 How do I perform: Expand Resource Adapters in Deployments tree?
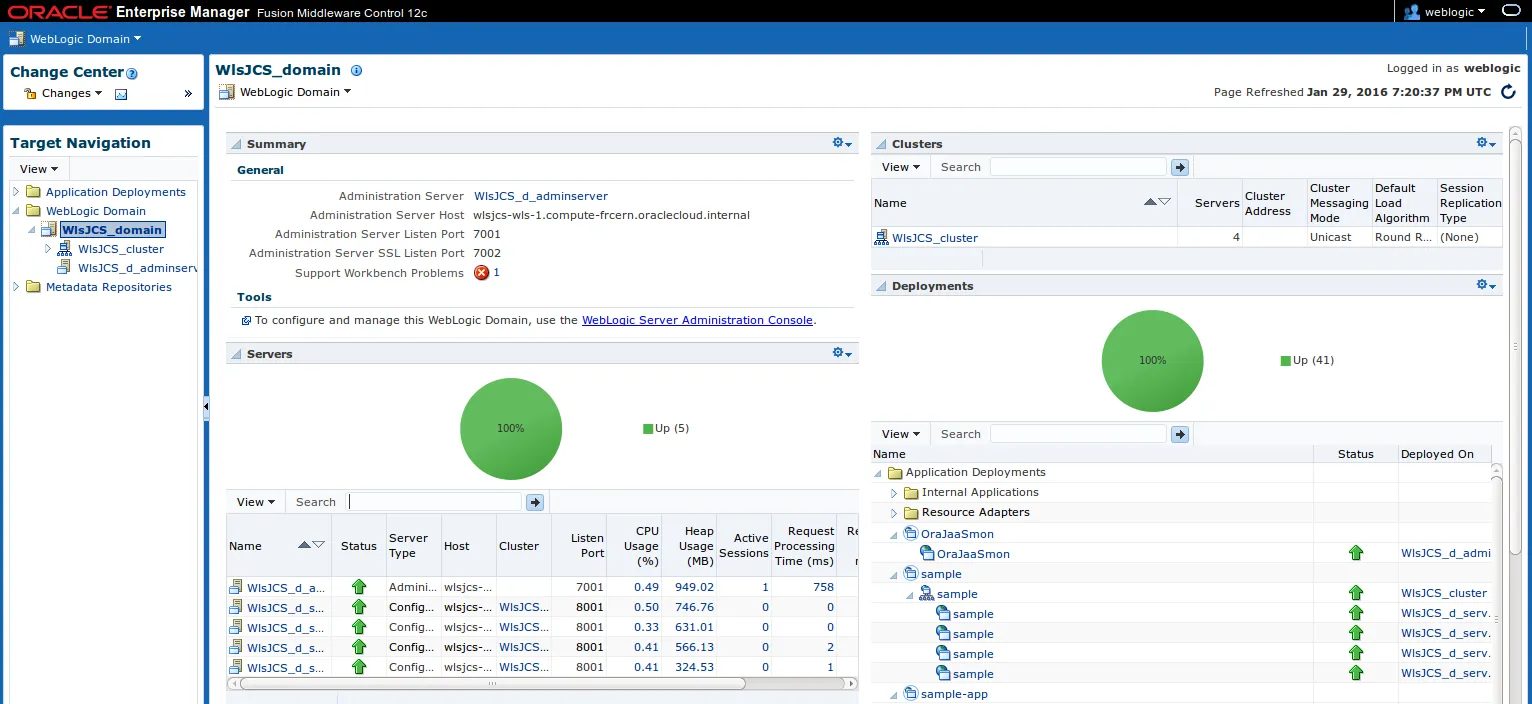(894, 513)
